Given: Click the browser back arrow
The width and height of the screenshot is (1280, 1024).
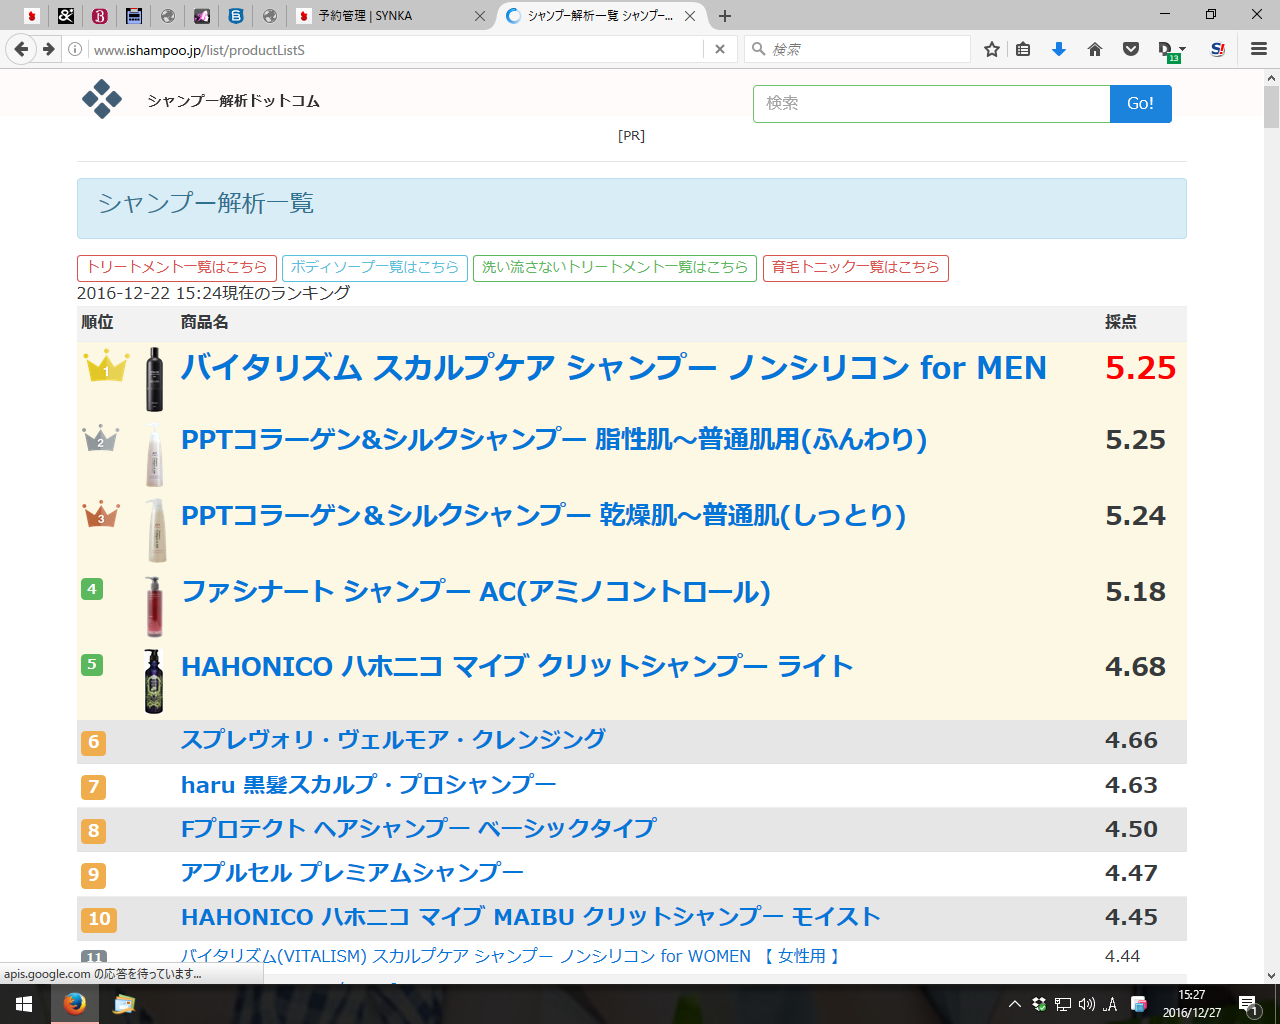Looking at the screenshot, I should click(21, 49).
